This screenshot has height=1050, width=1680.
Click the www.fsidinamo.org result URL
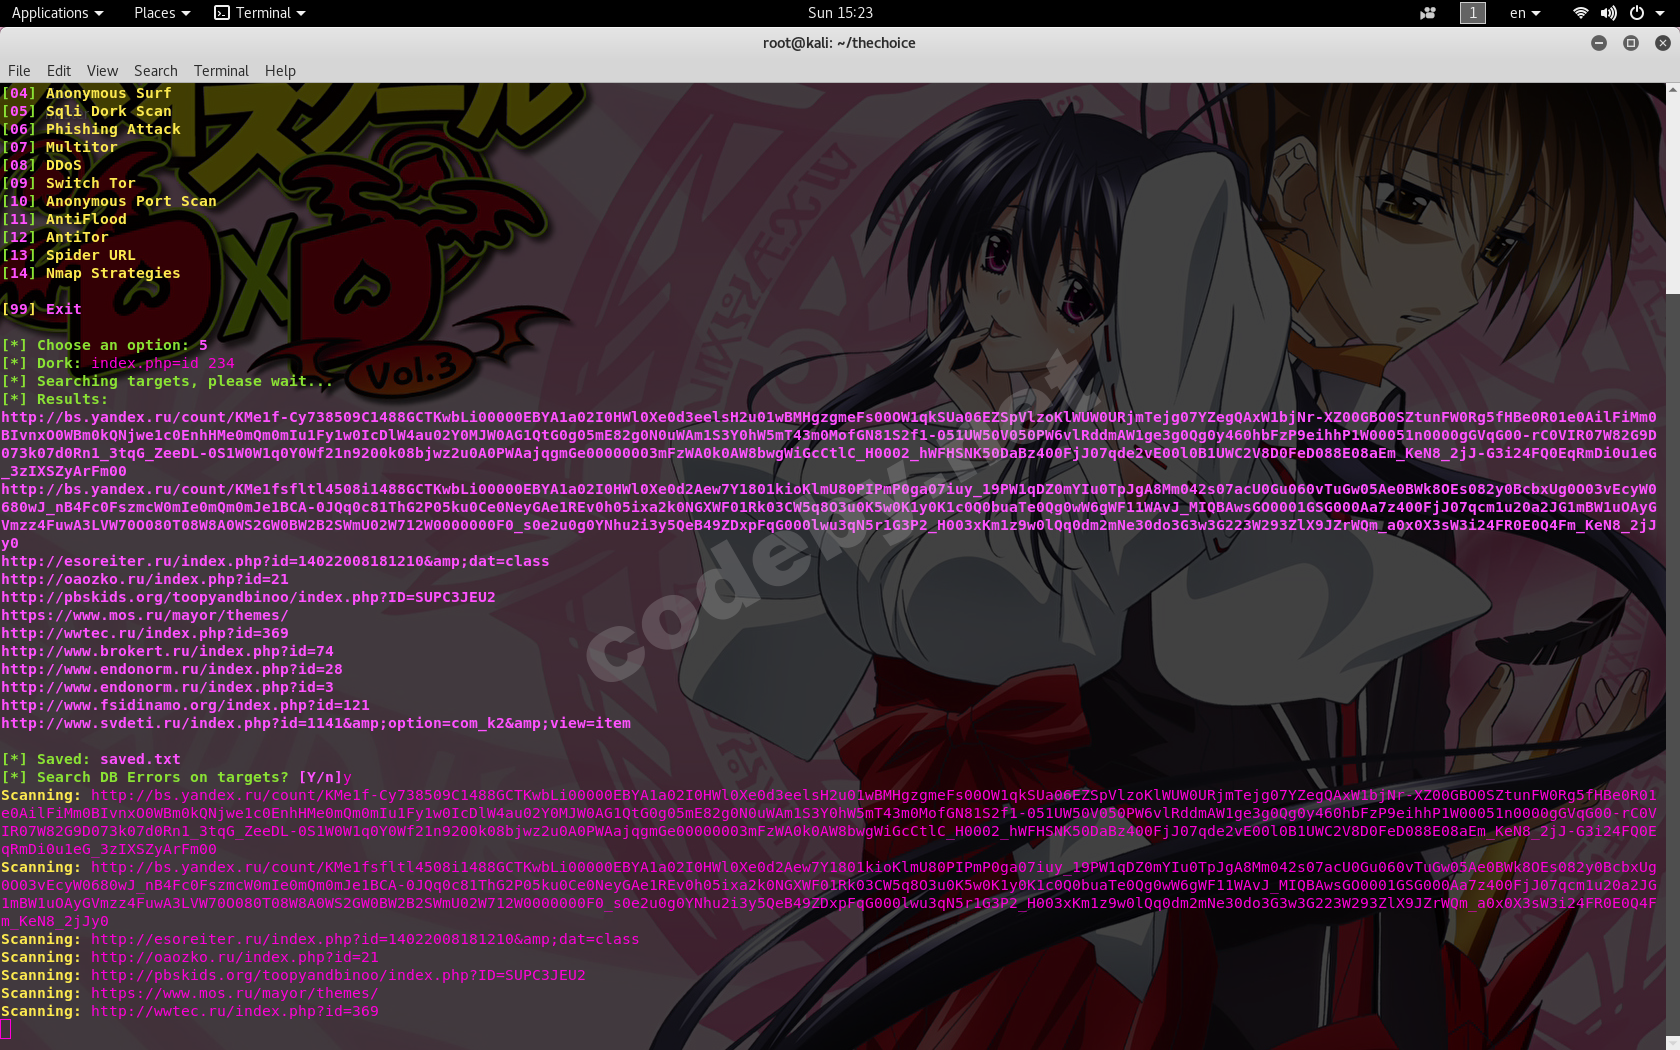[x=186, y=705]
